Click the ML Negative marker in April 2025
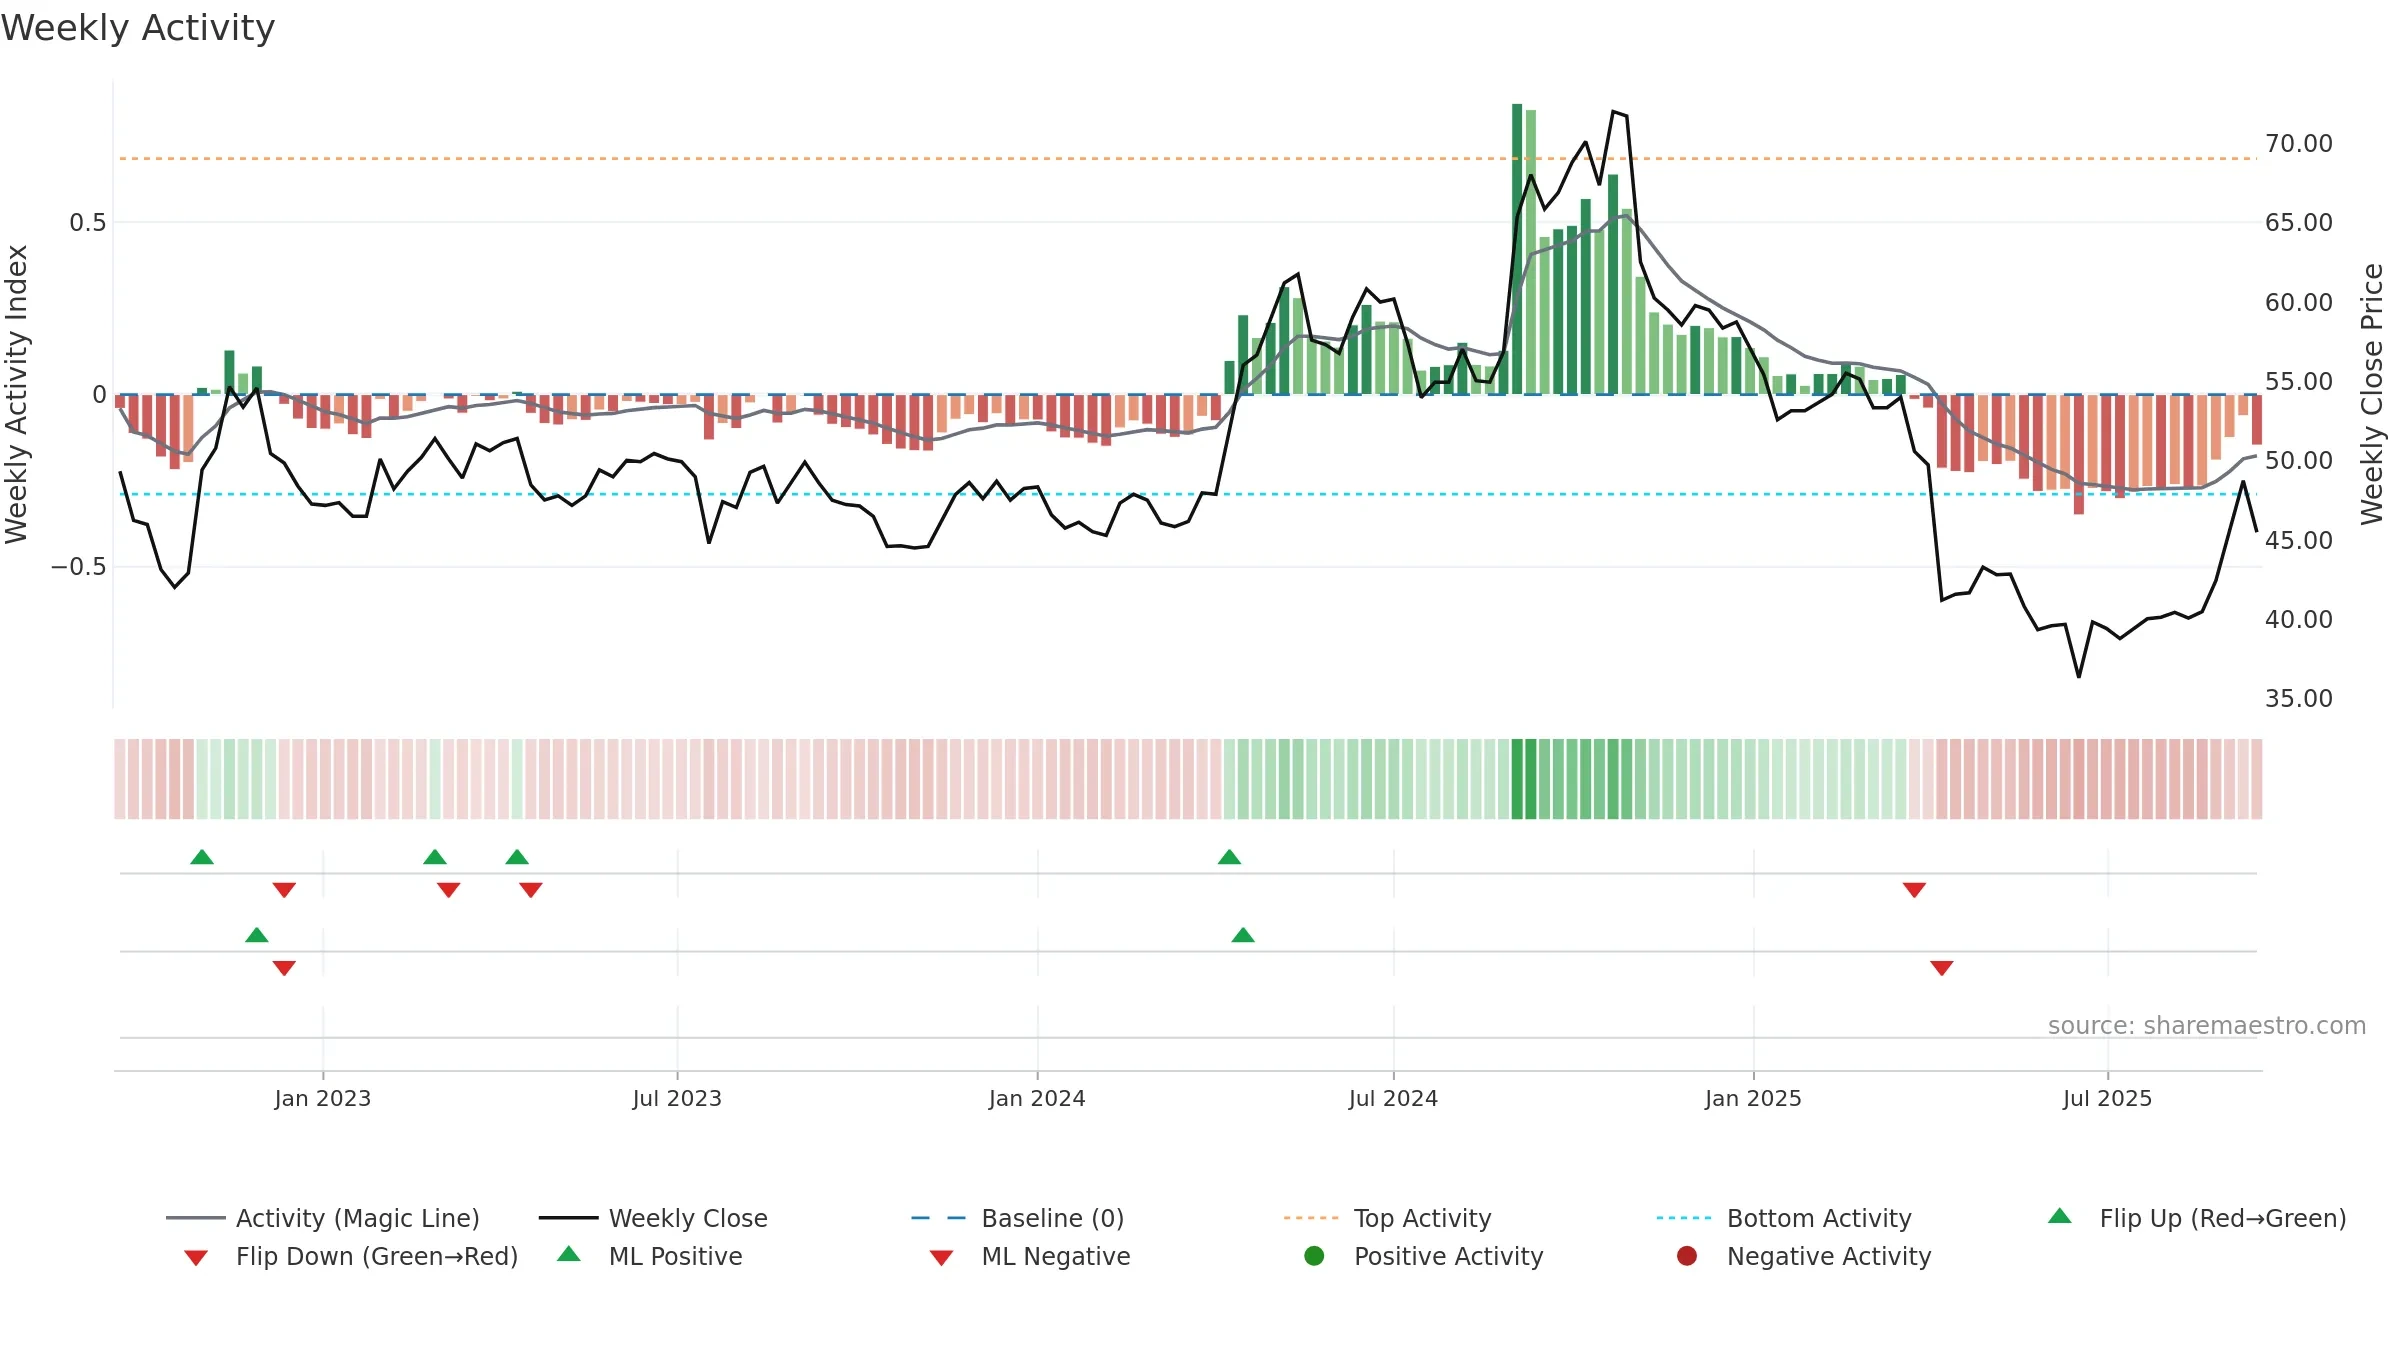The image size is (2400, 1350). click(1942, 968)
